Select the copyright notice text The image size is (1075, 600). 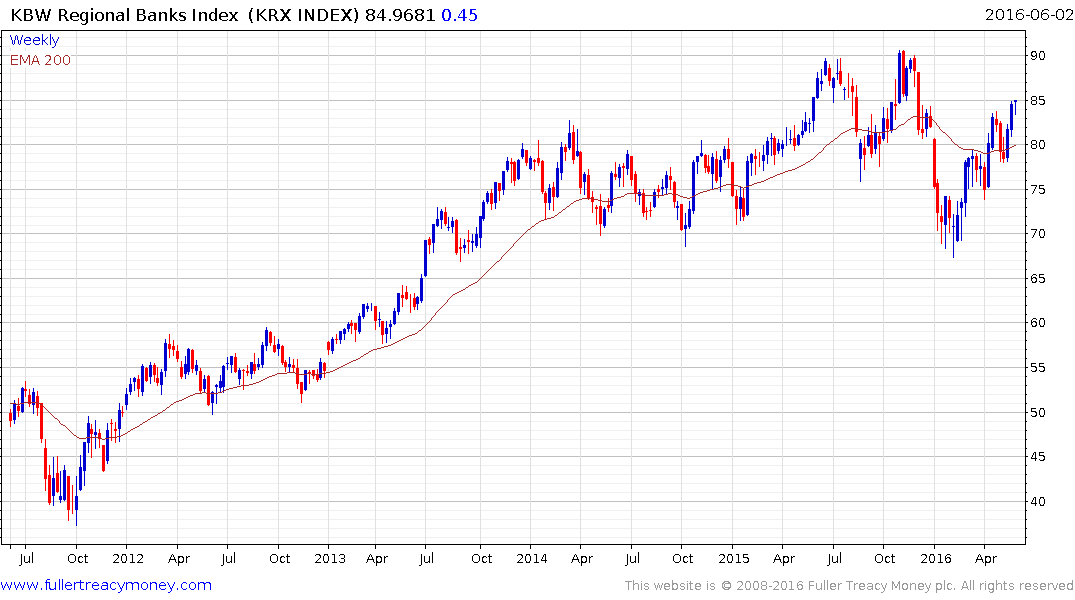[x=849, y=586]
